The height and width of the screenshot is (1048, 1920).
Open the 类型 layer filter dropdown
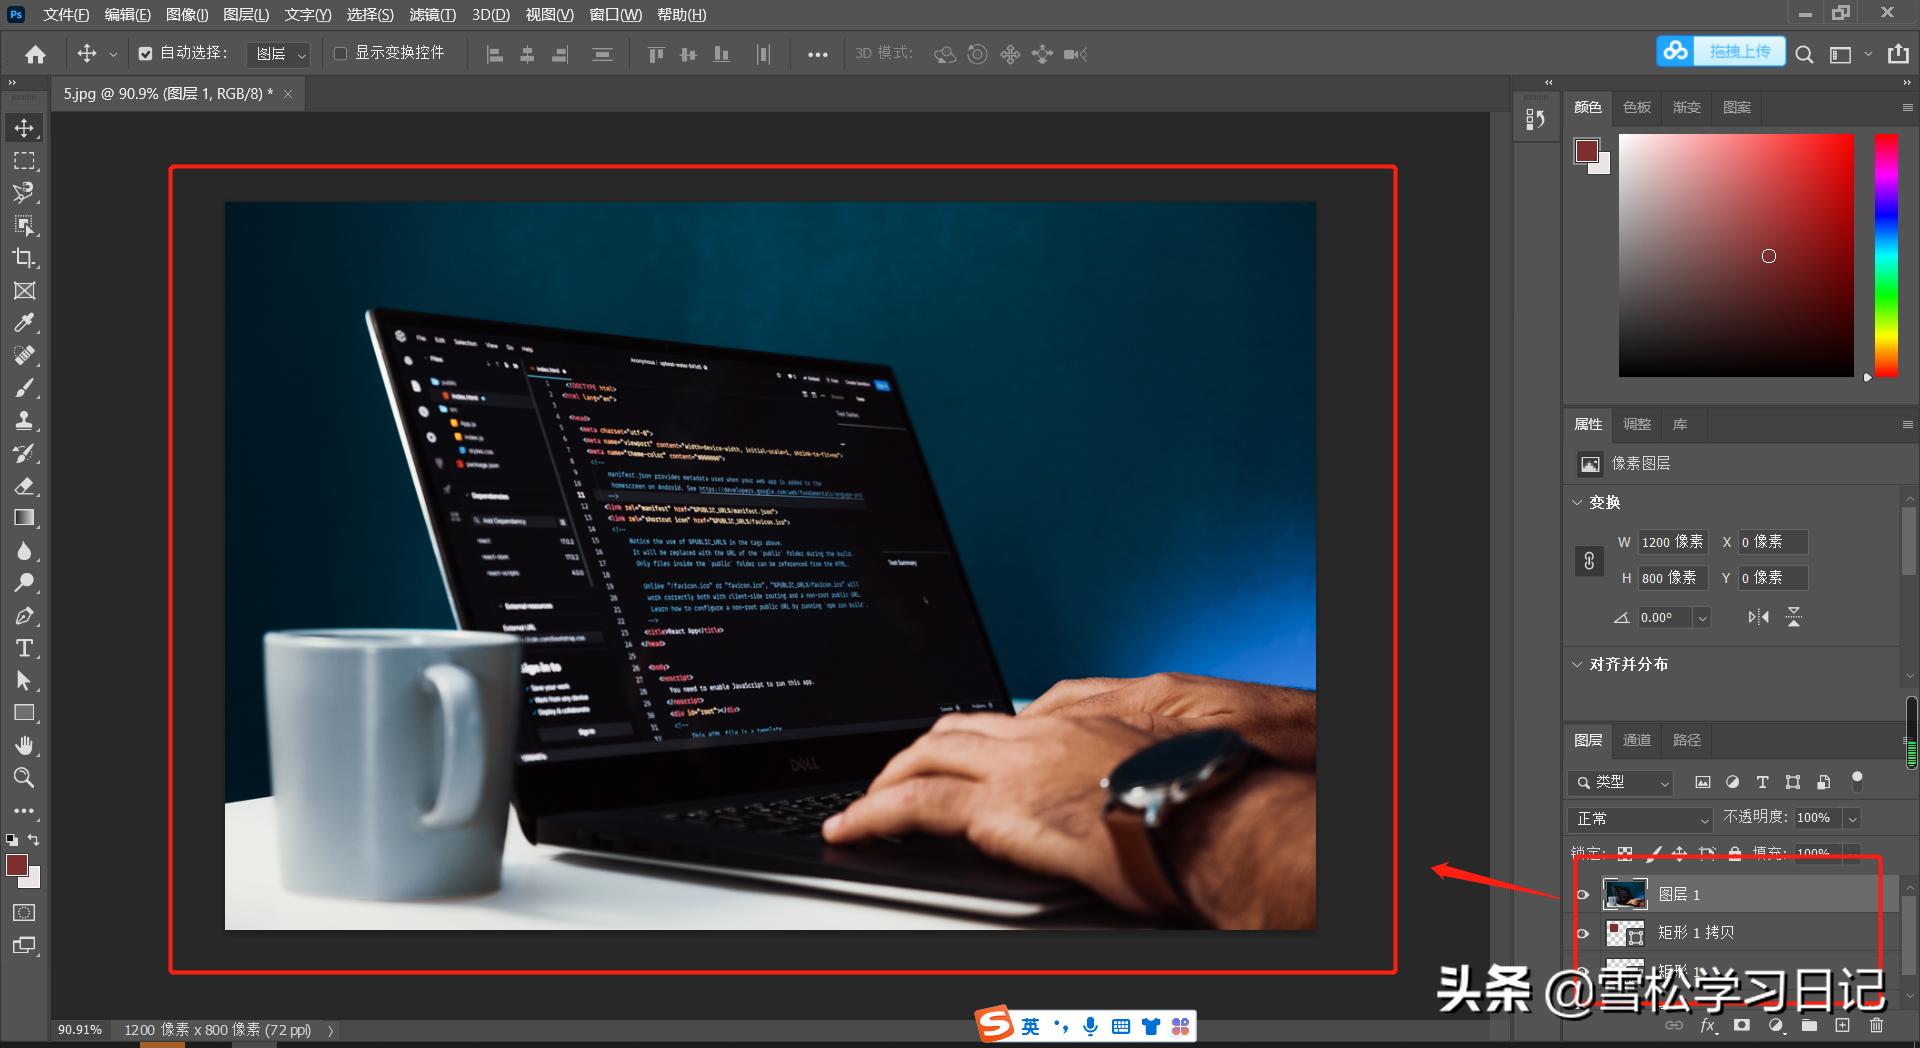1621,782
